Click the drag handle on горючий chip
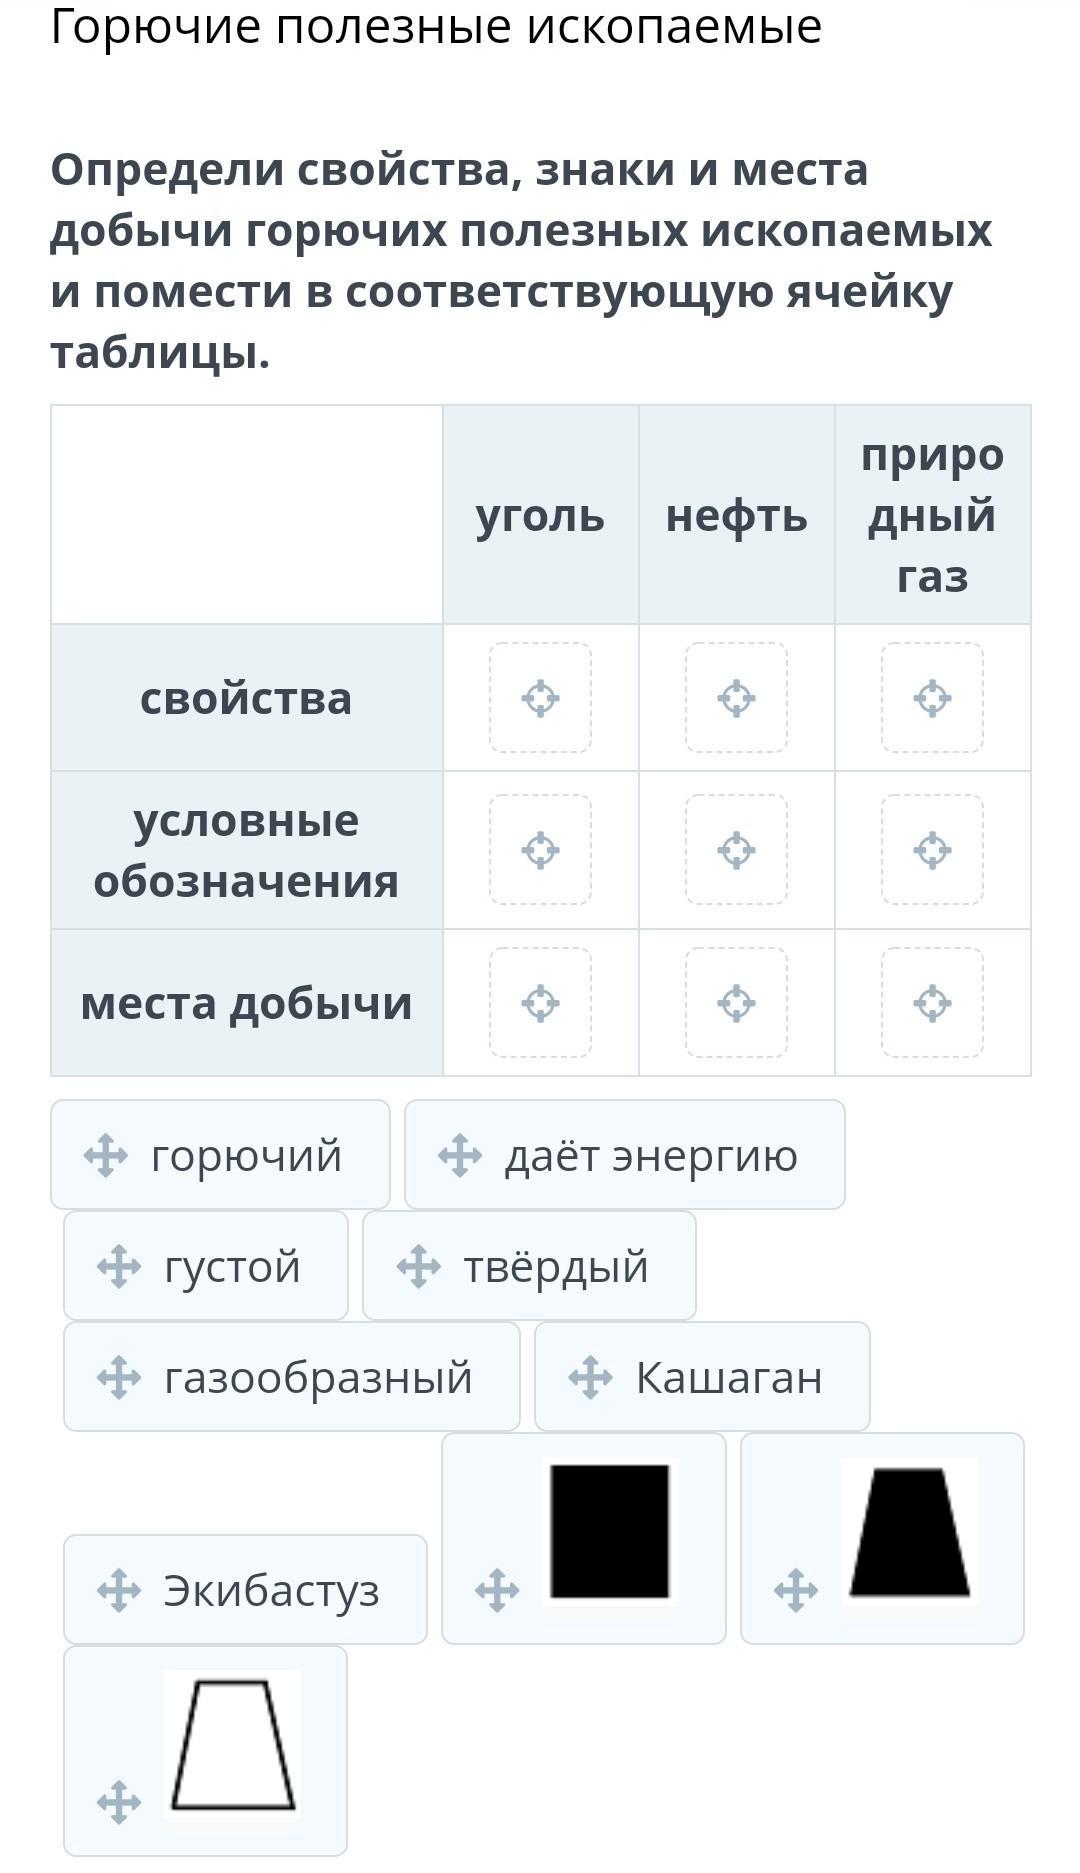Screen dimensions: 1080x1873 [x=105, y=1156]
